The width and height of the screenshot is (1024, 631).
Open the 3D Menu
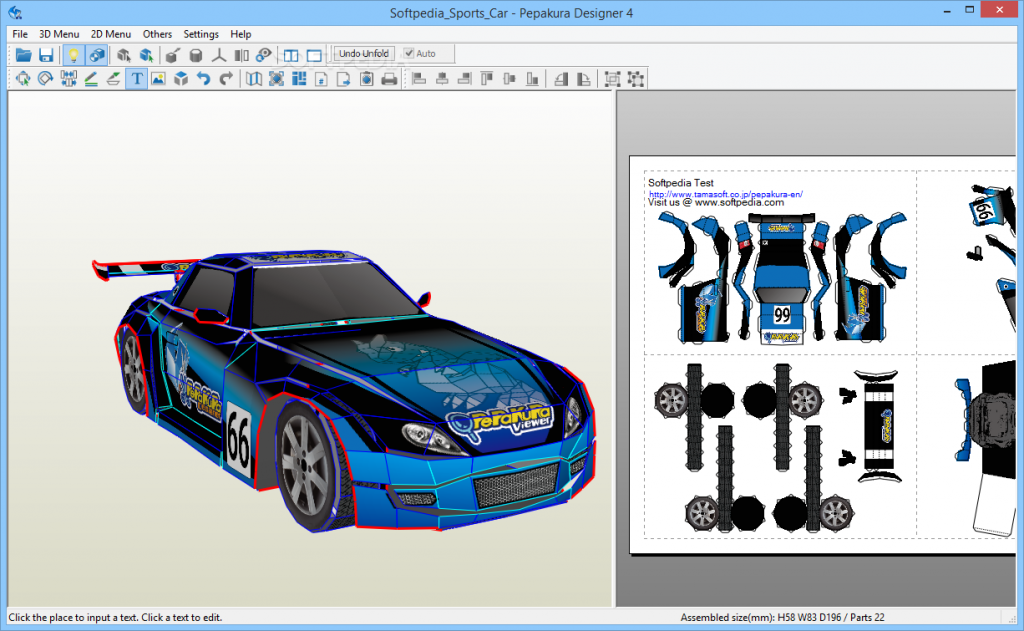coord(59,34)
